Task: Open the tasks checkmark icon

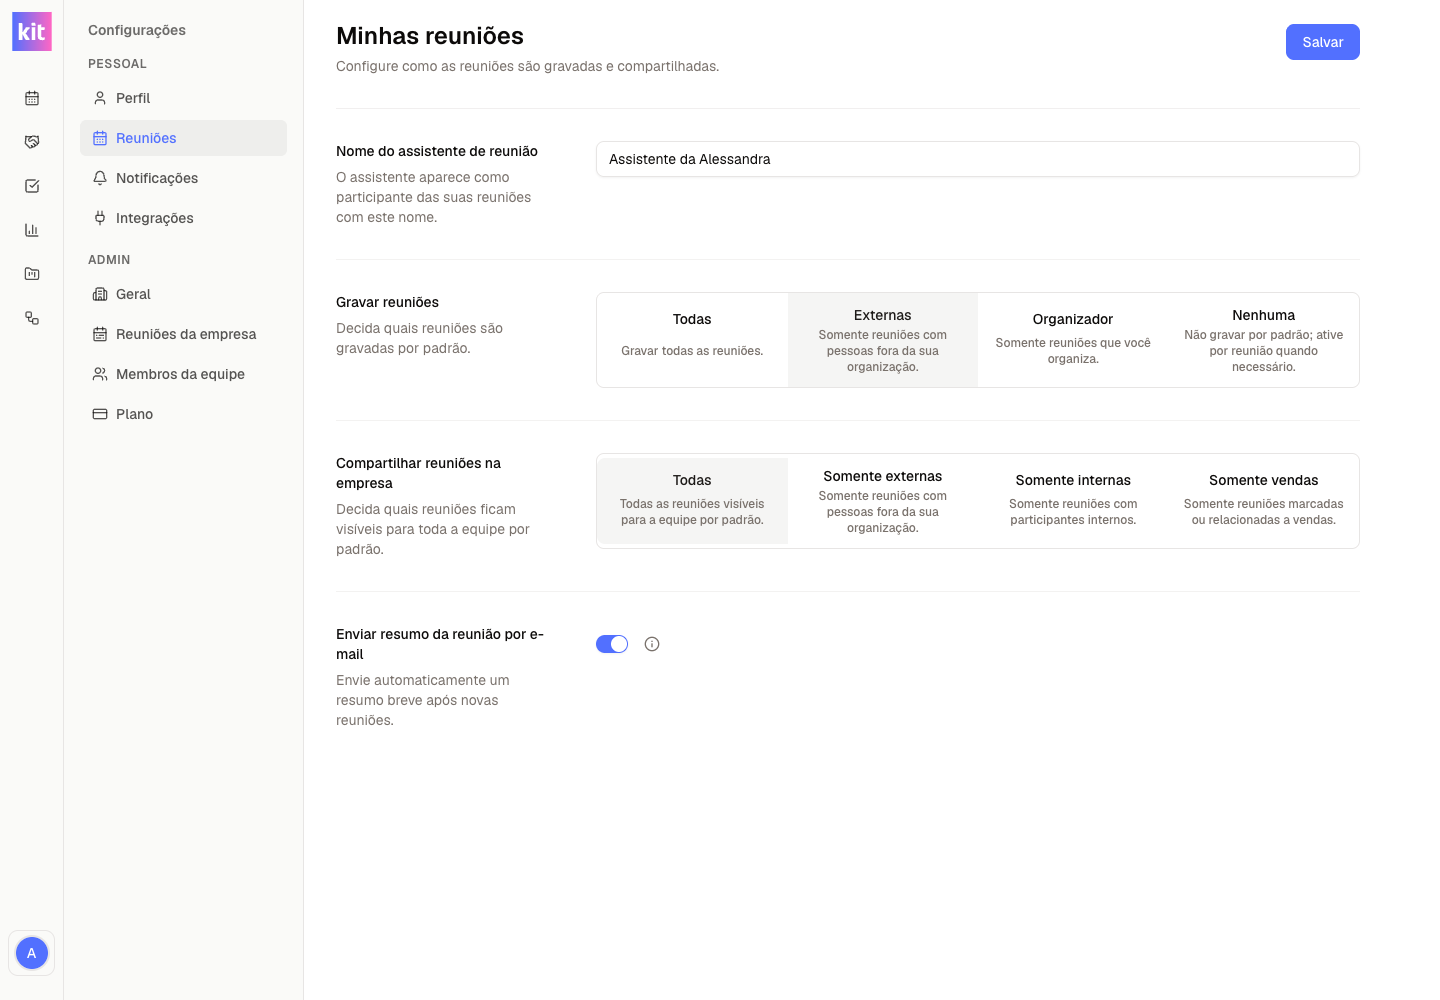Action: 32,186
